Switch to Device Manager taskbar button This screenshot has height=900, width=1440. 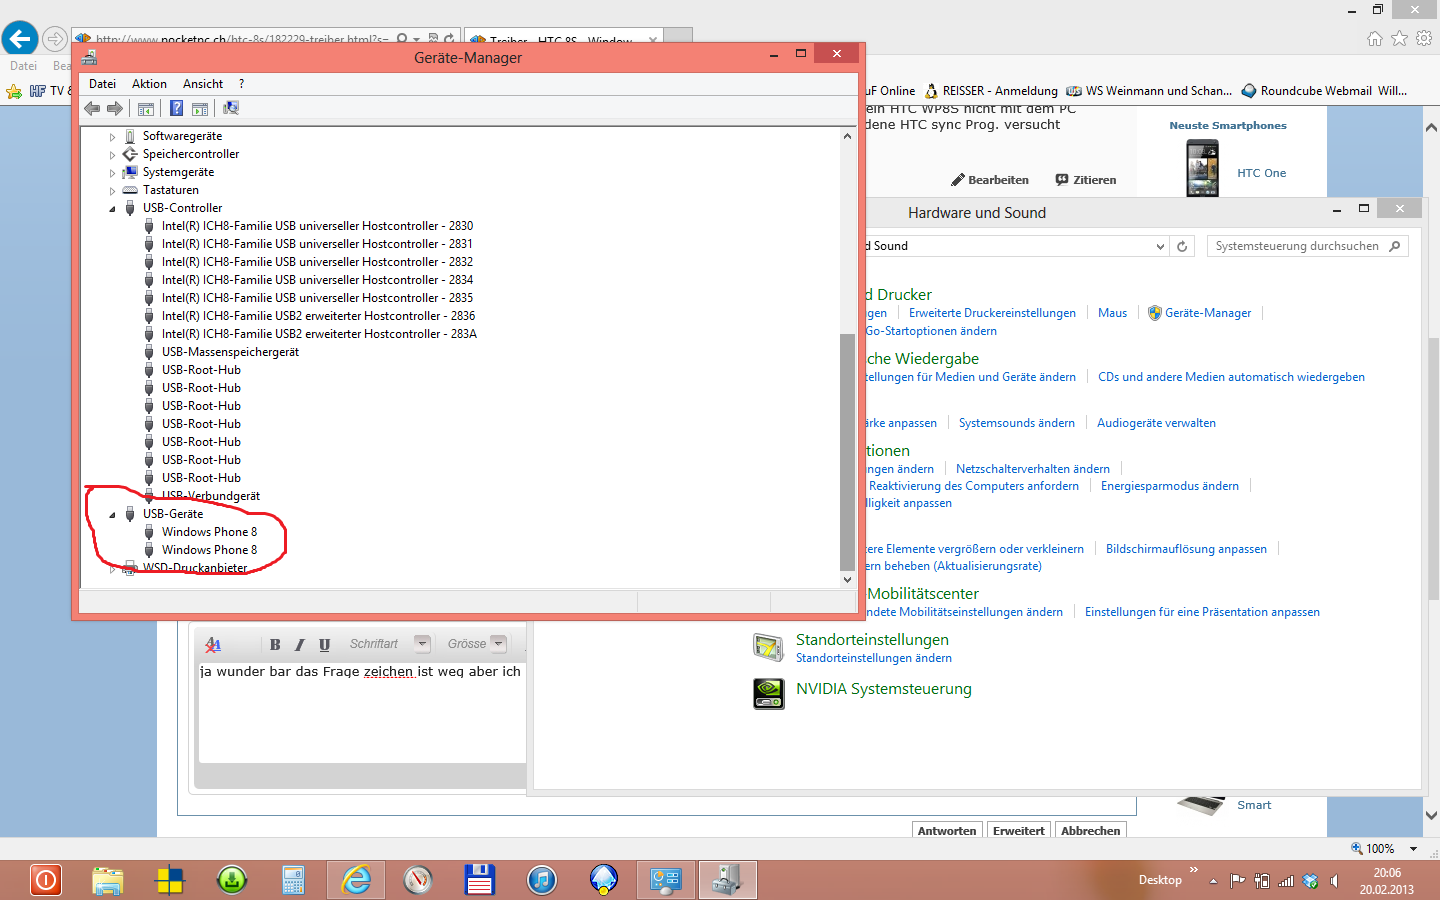pyautogui.click(x=728, y=880)
